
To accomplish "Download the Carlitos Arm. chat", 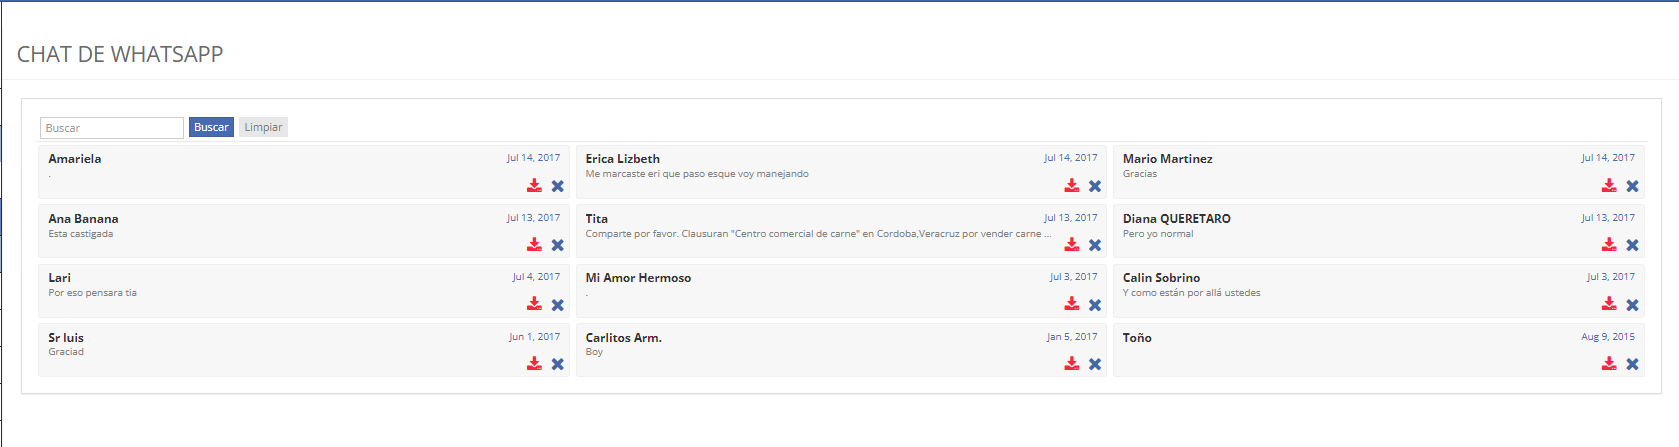I will pyautogui.click(x=1071, y=364).
